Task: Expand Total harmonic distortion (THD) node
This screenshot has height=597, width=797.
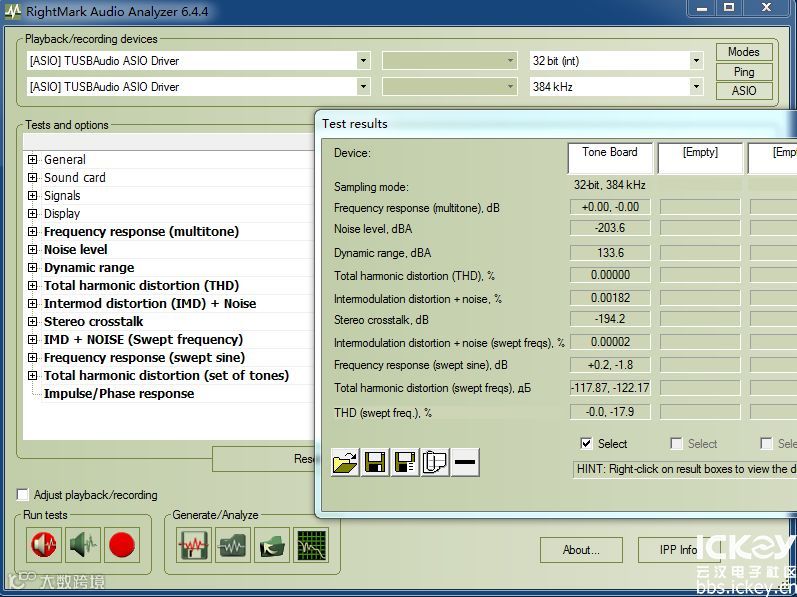Action: (x=33, y=286)
